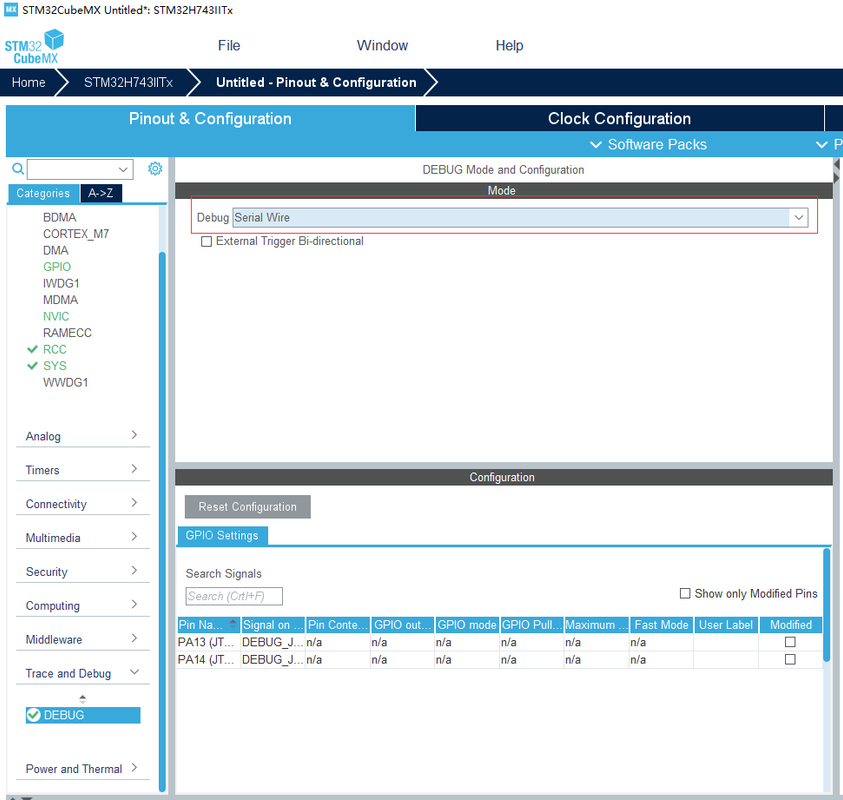
Task: Click the search magnifier icon in sidebar
Action: click(x=18, y=169)
